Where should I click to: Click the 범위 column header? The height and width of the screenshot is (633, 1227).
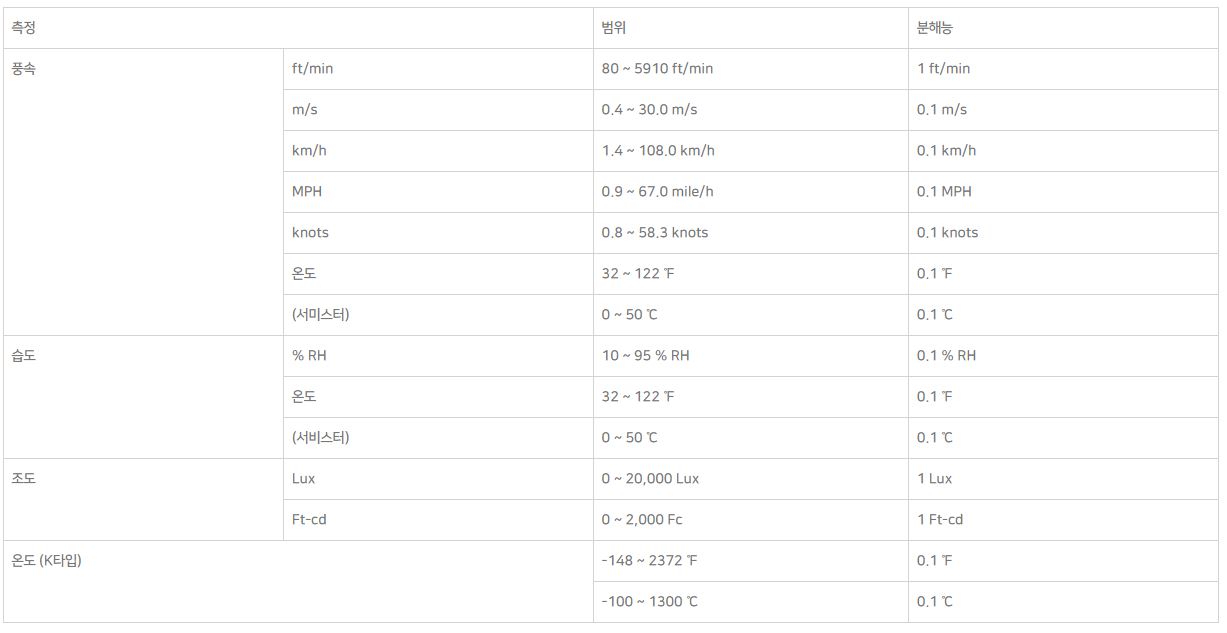[x=614, y=28]
